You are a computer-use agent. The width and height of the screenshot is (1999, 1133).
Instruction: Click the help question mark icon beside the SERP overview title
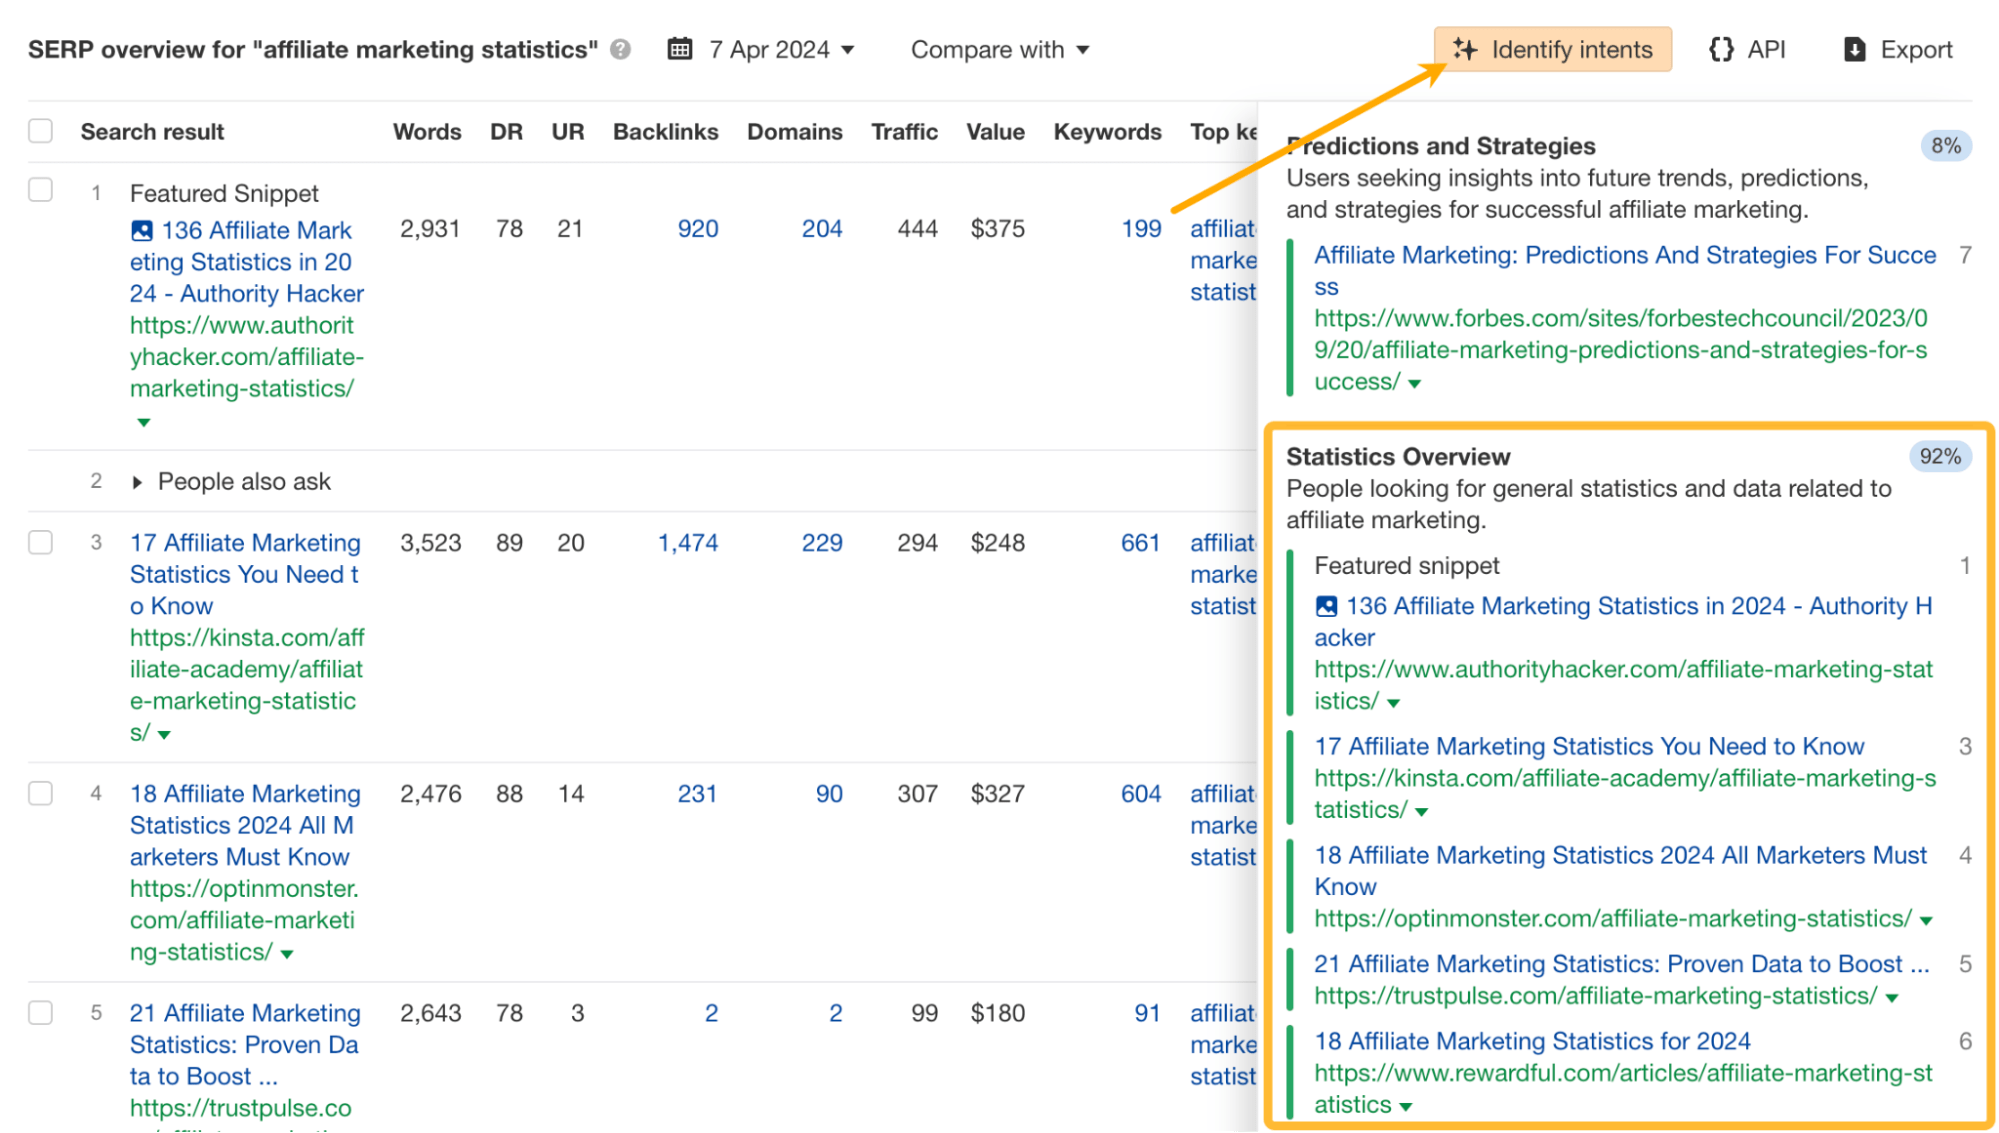click(620, 49)
